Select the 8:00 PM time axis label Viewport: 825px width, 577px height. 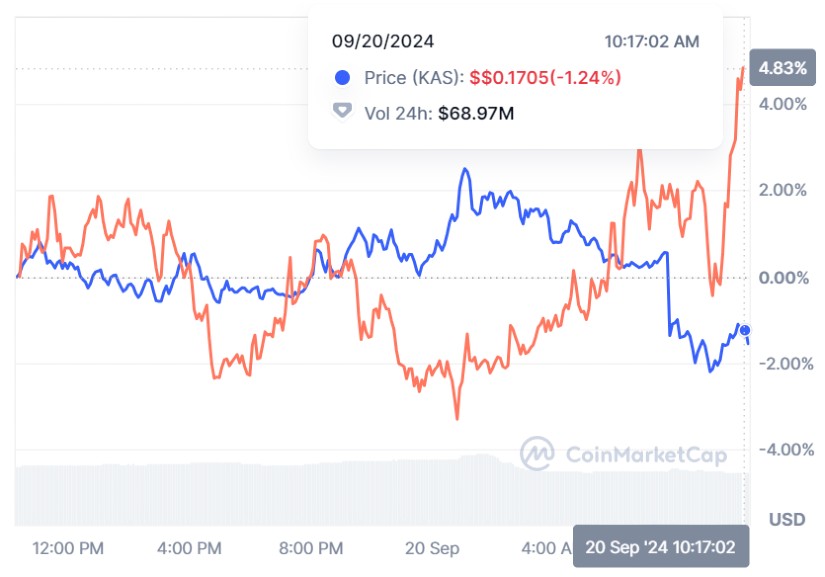tap(311, 548)
